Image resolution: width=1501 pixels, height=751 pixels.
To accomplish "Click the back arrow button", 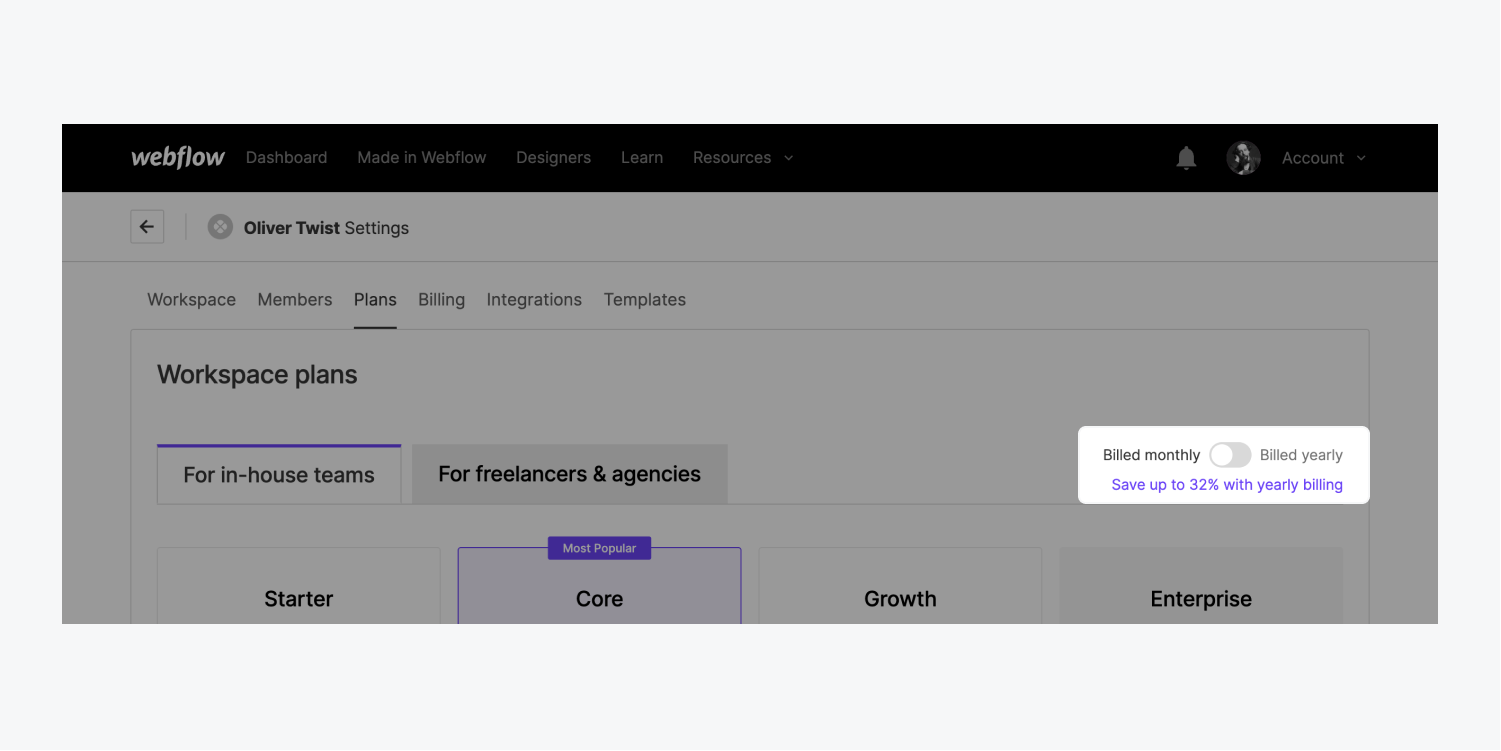I will click(147, 227).
